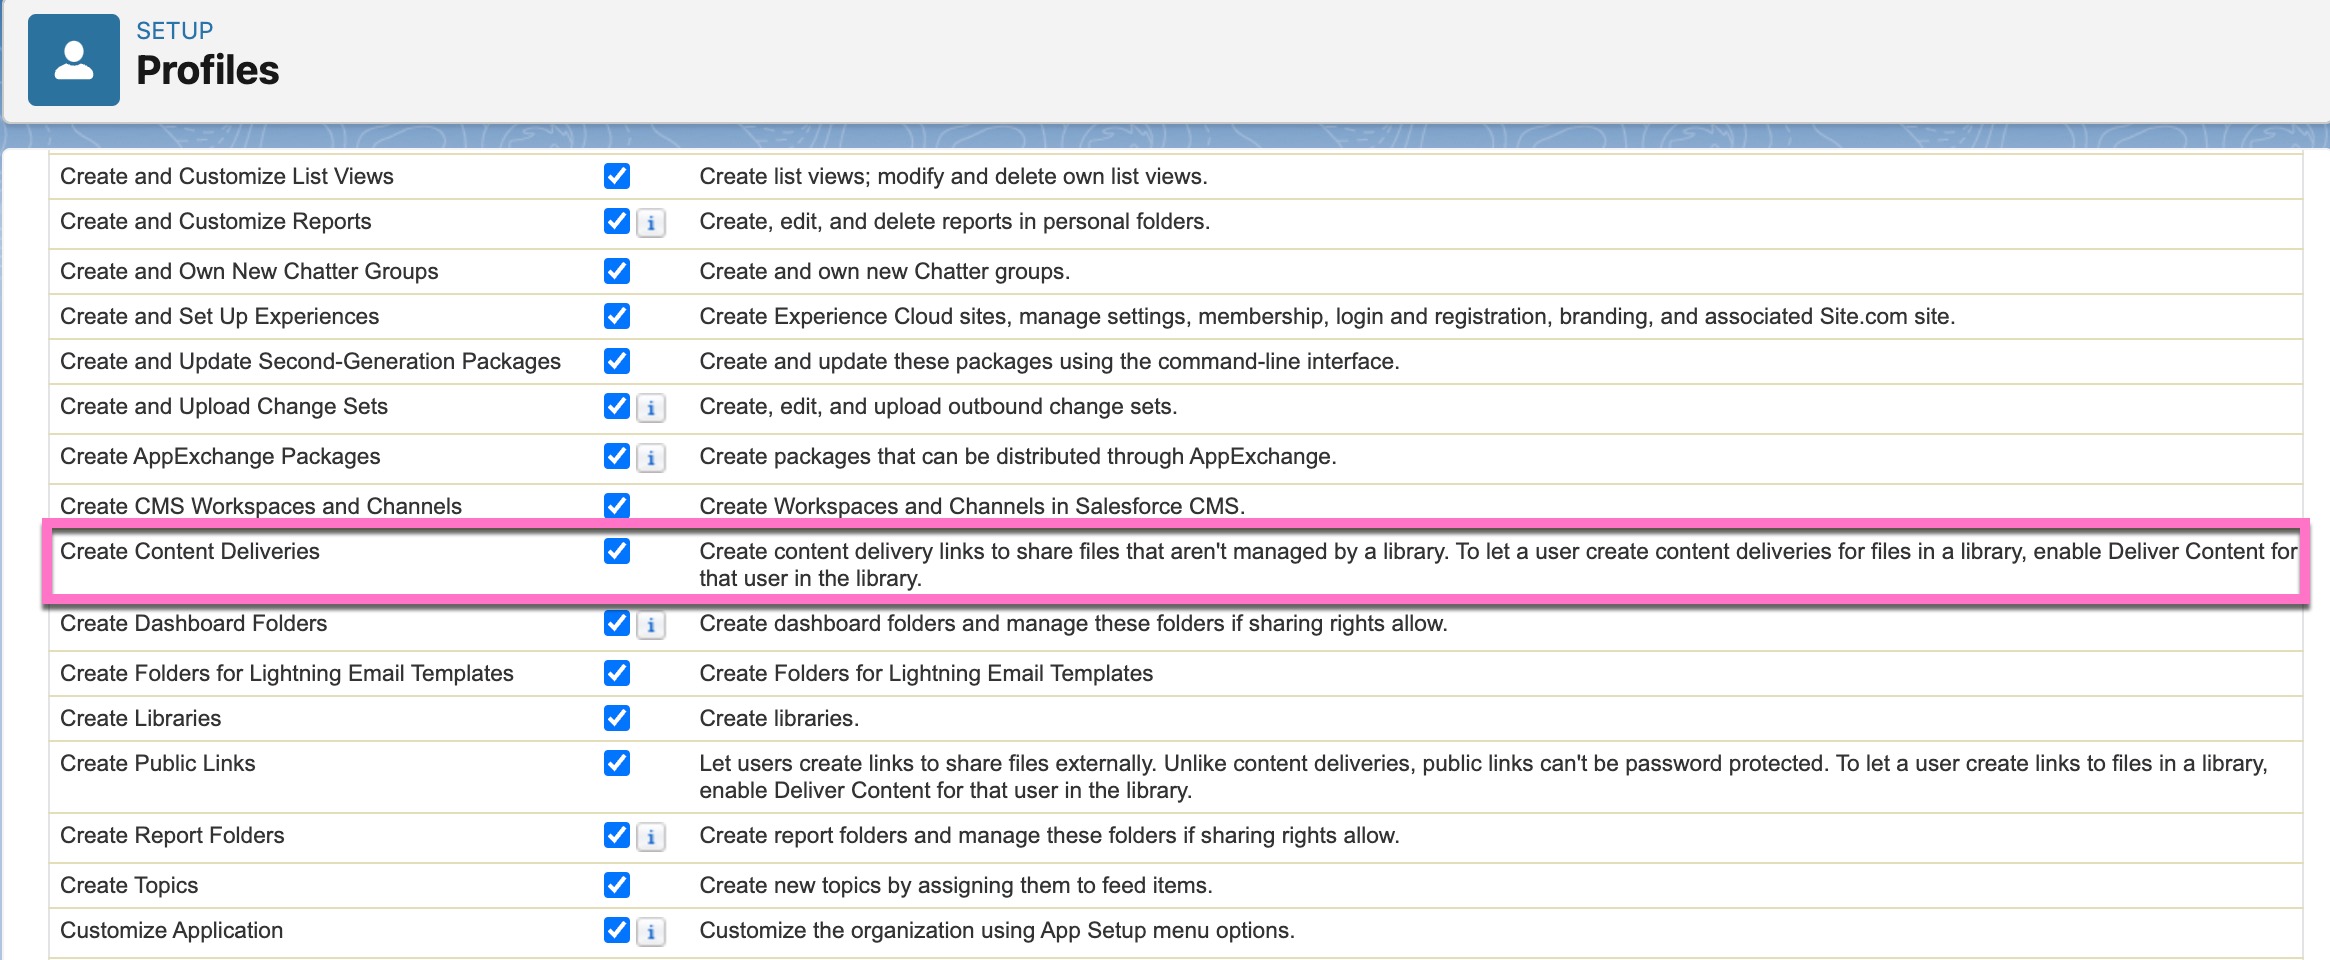Open info icon for Create AppExchange Packages
Image resolution: width=2330 pixels, height=960 pixels.
pos(651,458)
